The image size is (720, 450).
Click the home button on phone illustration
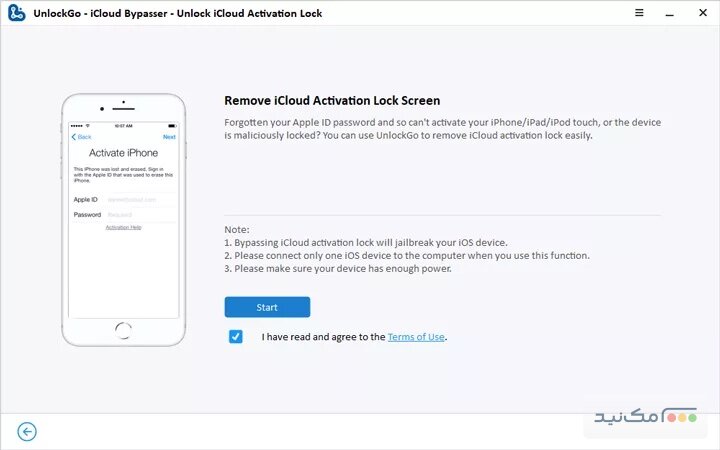[x=123, y=331]
